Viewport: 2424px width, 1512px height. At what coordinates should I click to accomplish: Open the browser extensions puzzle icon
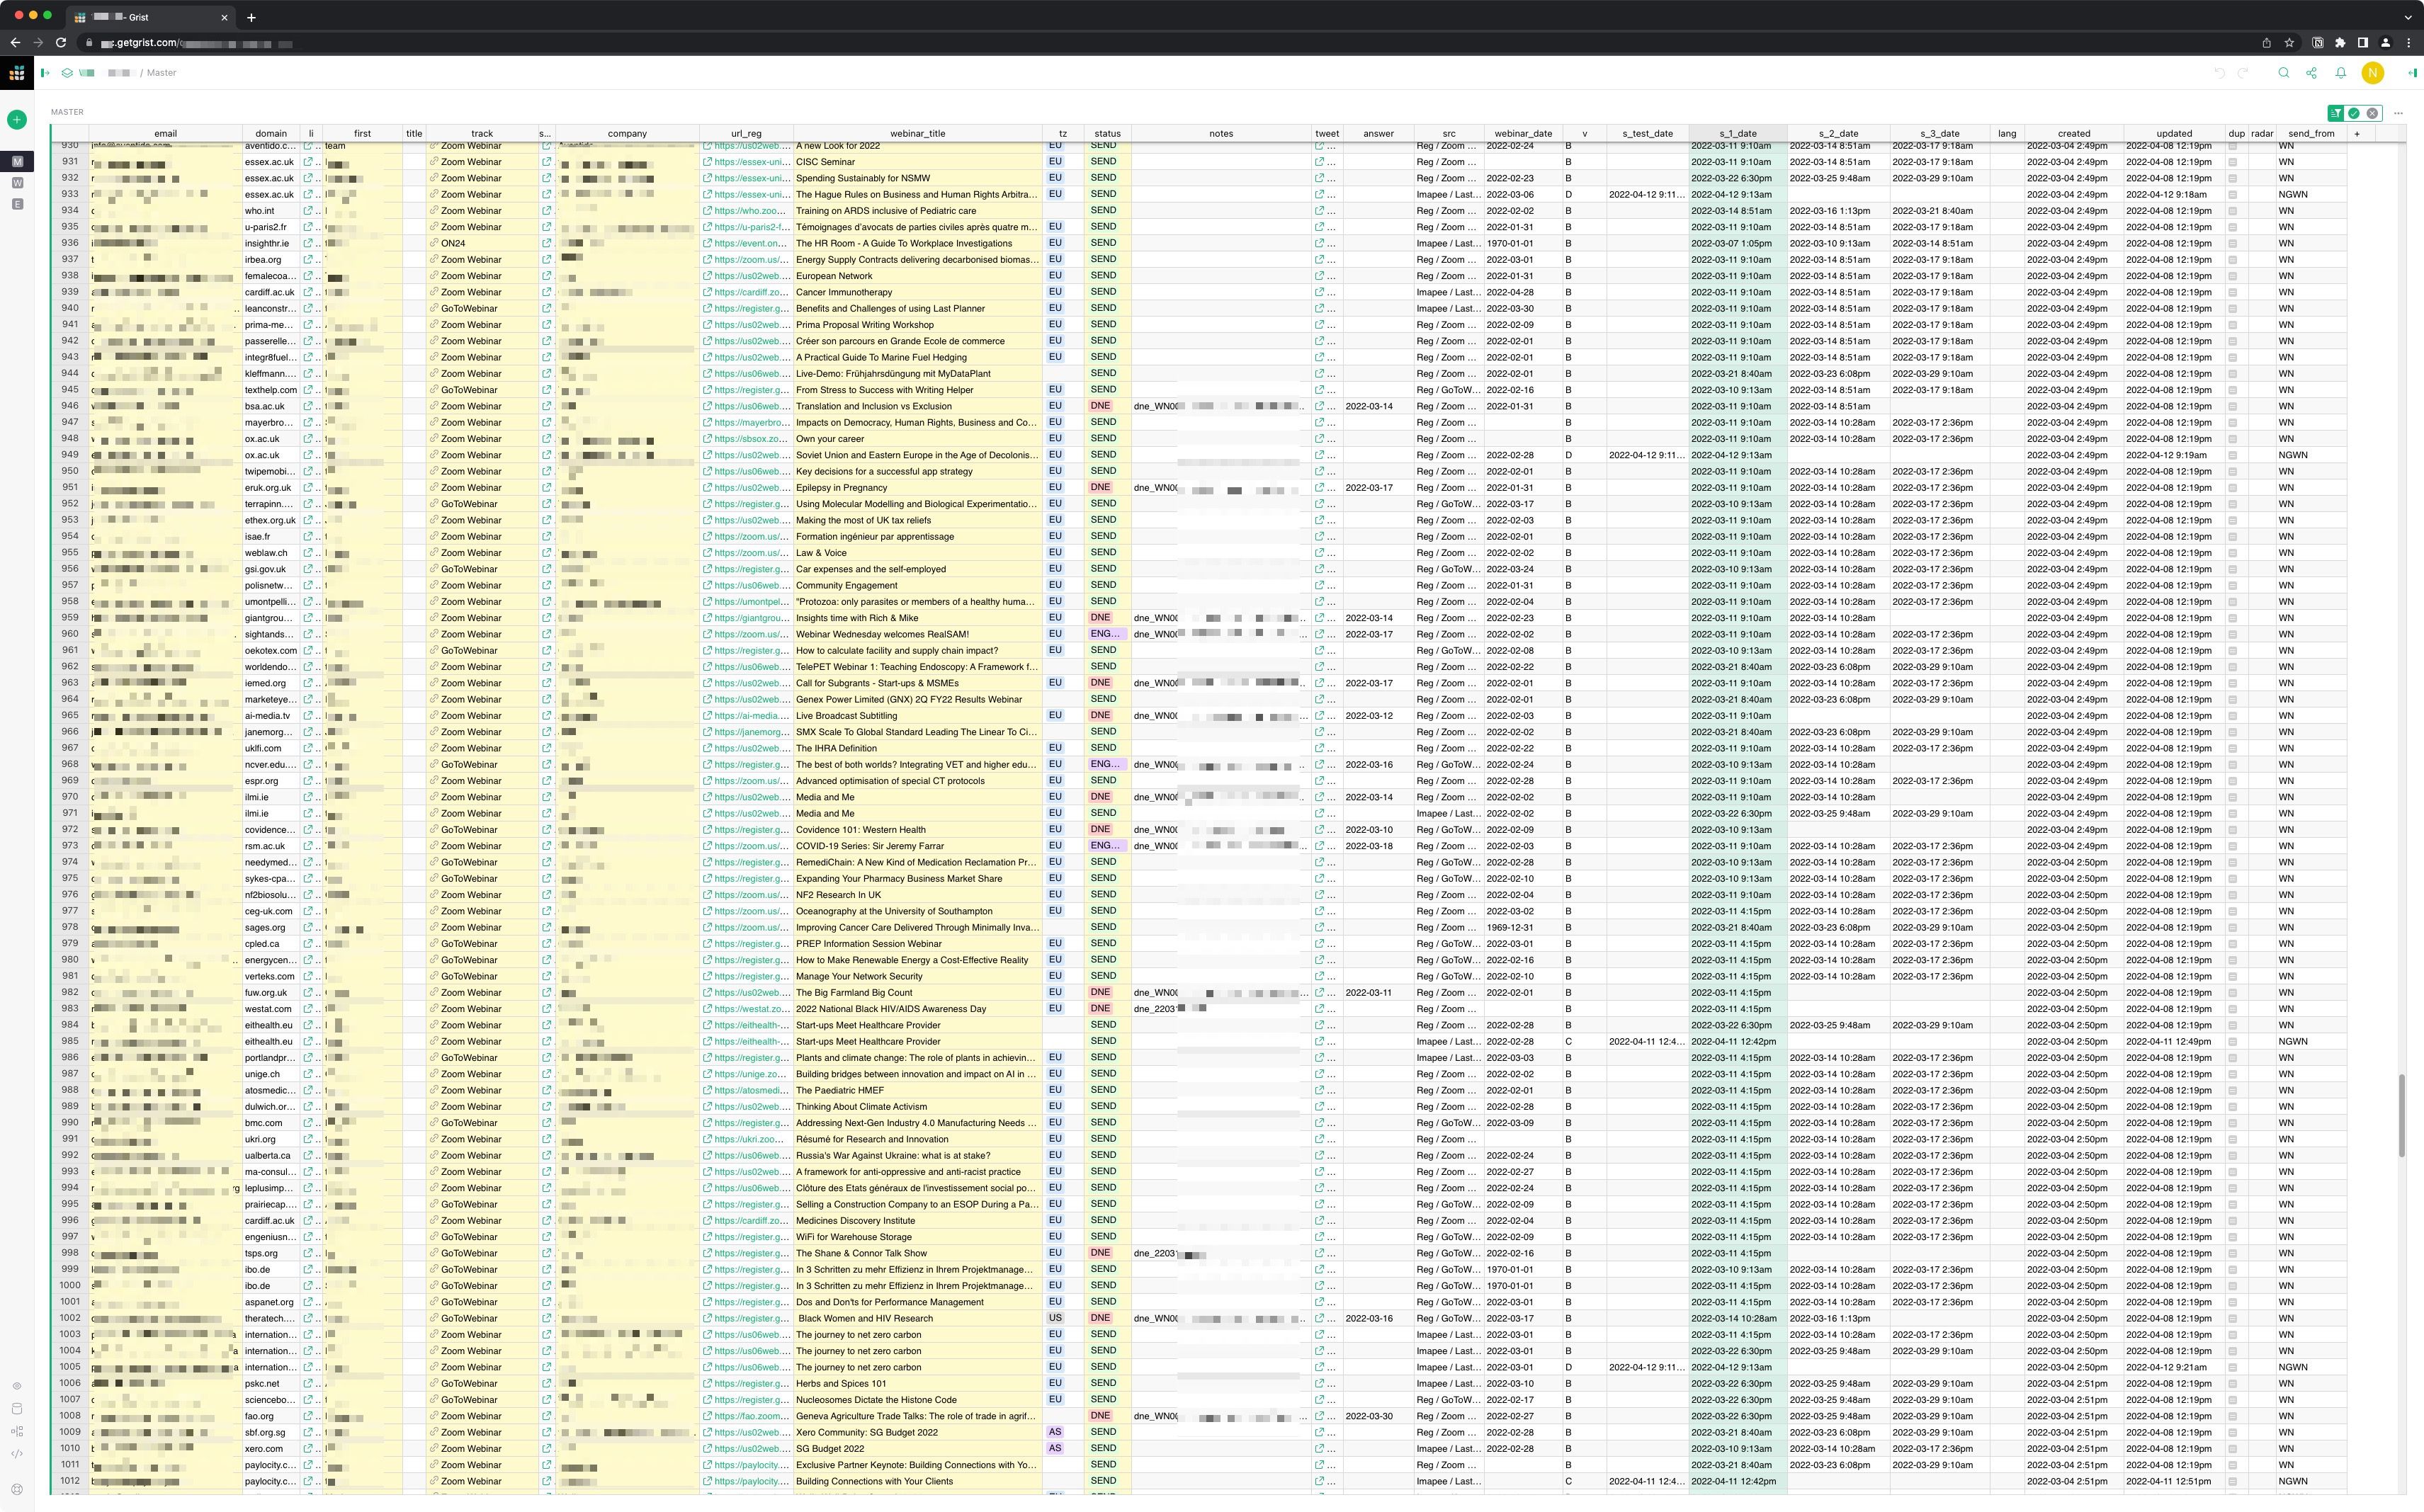(2340, 43)
